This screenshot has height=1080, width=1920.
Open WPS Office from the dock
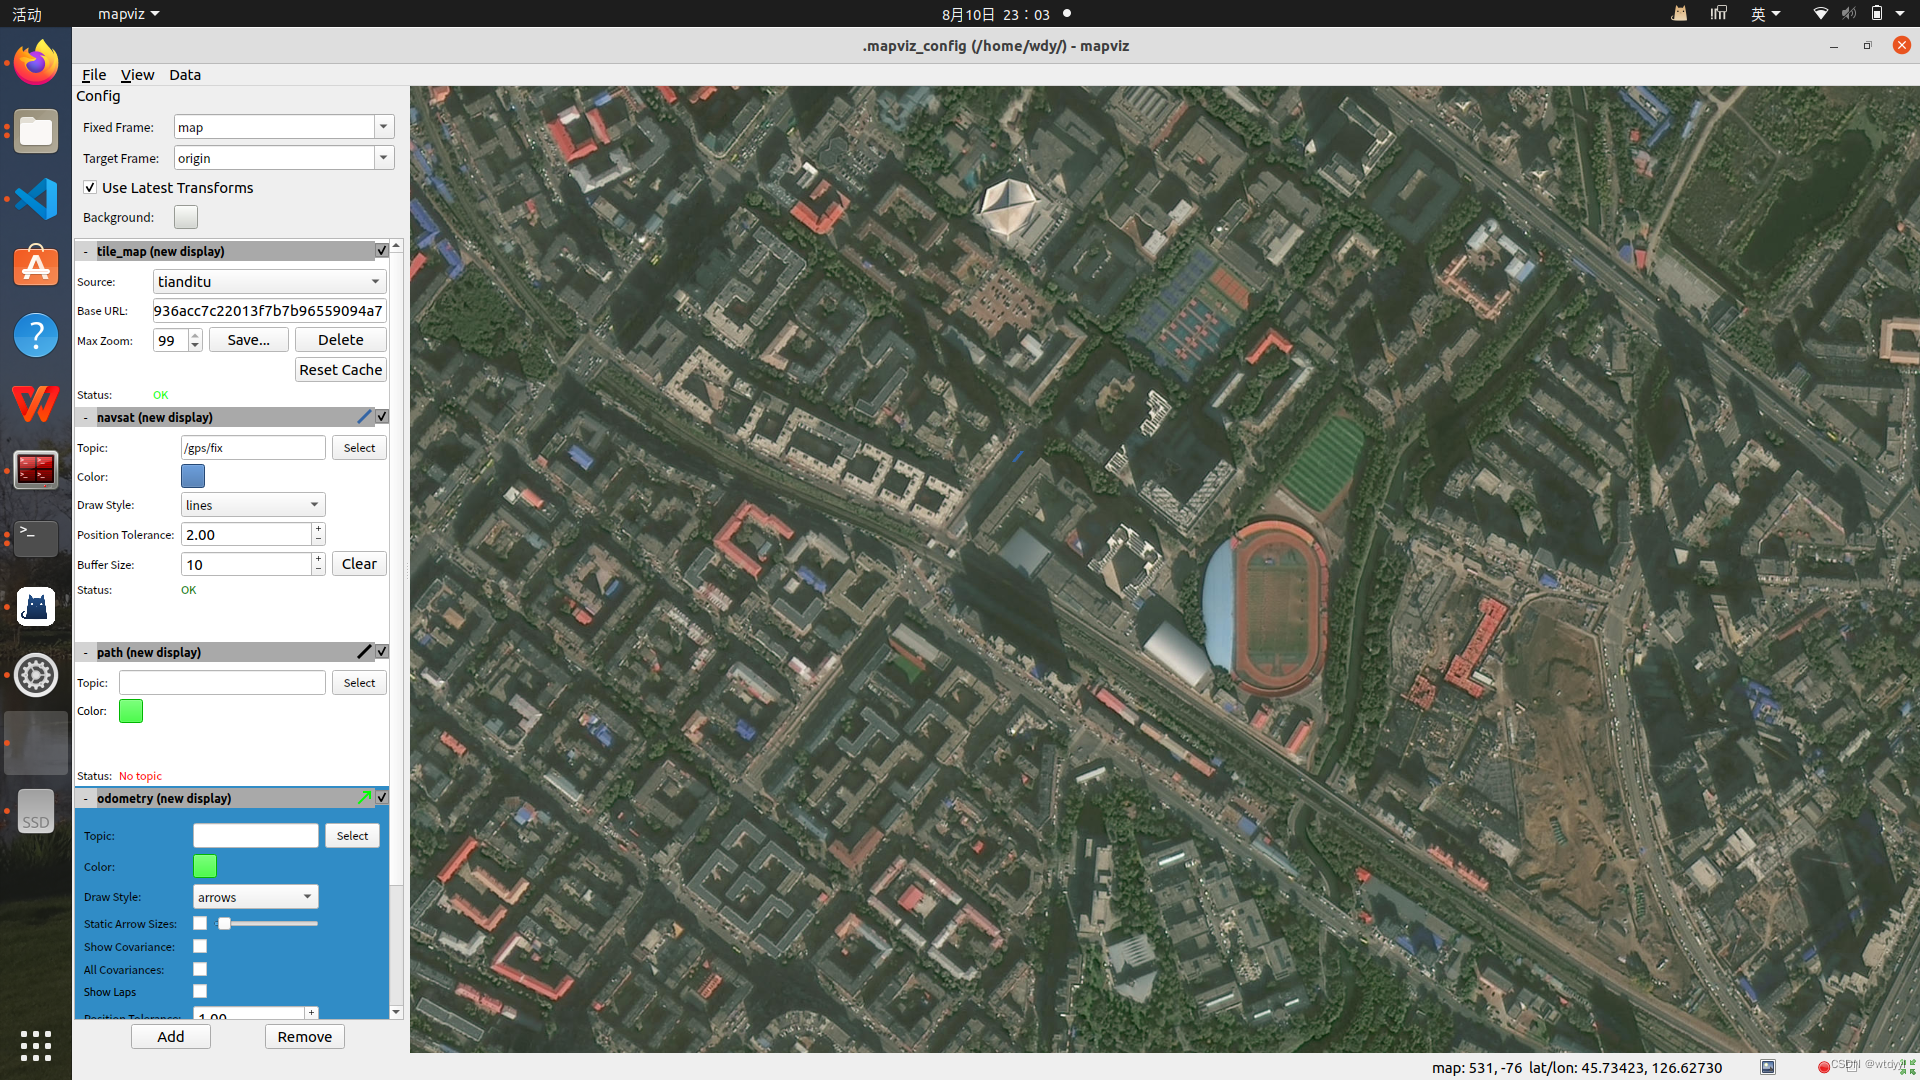click(36, 403)
